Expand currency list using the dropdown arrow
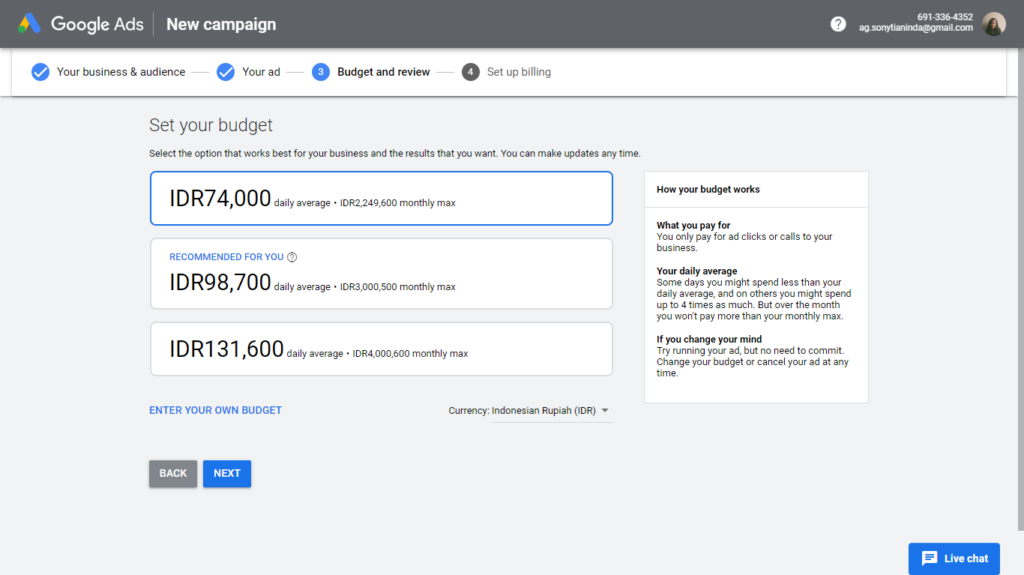 pyautogui.click(x=605, y=411)
